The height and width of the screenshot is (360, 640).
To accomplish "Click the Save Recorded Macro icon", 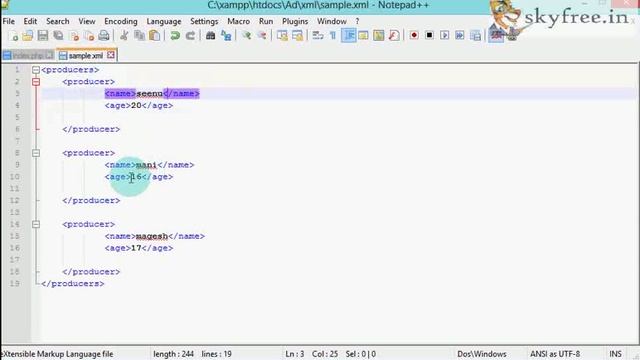I will tap(475, 36).
